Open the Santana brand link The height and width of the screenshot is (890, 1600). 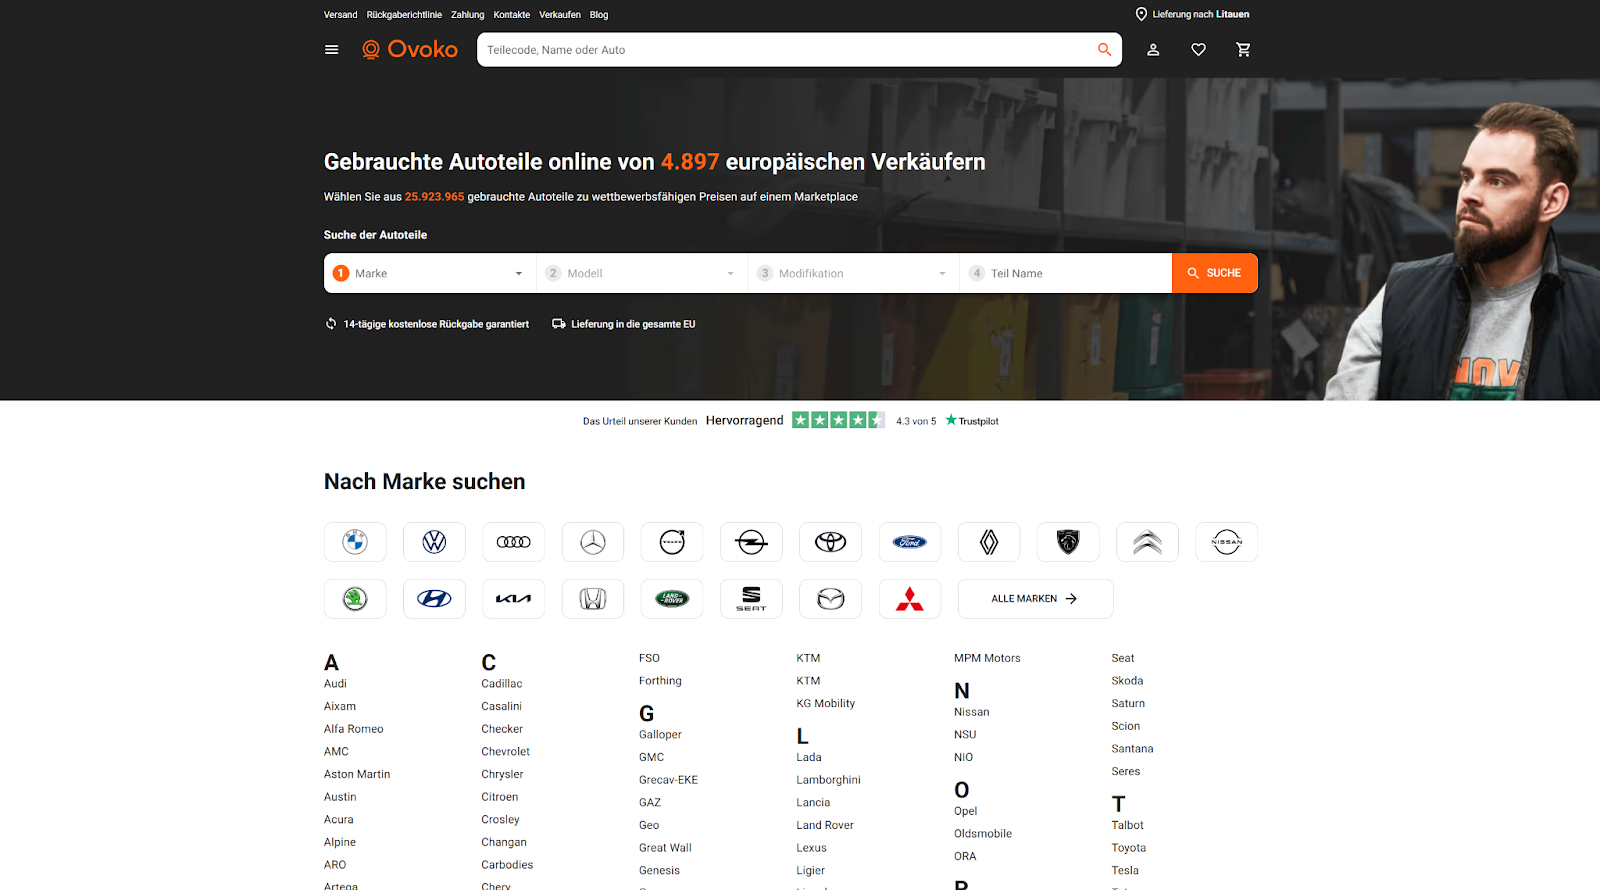click(x=1132, y=749)
